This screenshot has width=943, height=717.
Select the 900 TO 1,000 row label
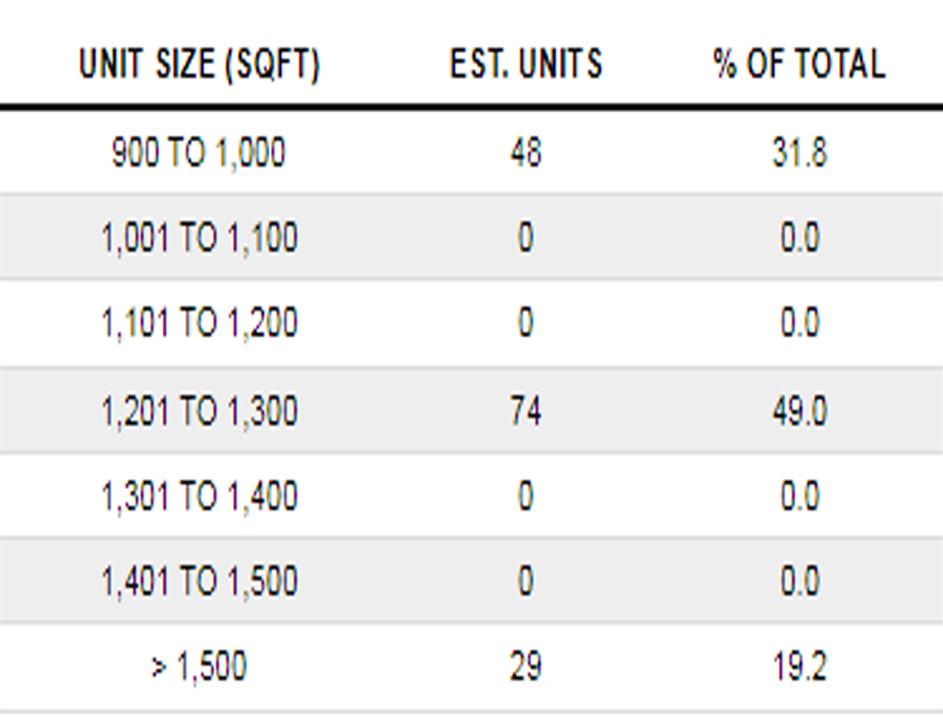[x=199, y=153]
